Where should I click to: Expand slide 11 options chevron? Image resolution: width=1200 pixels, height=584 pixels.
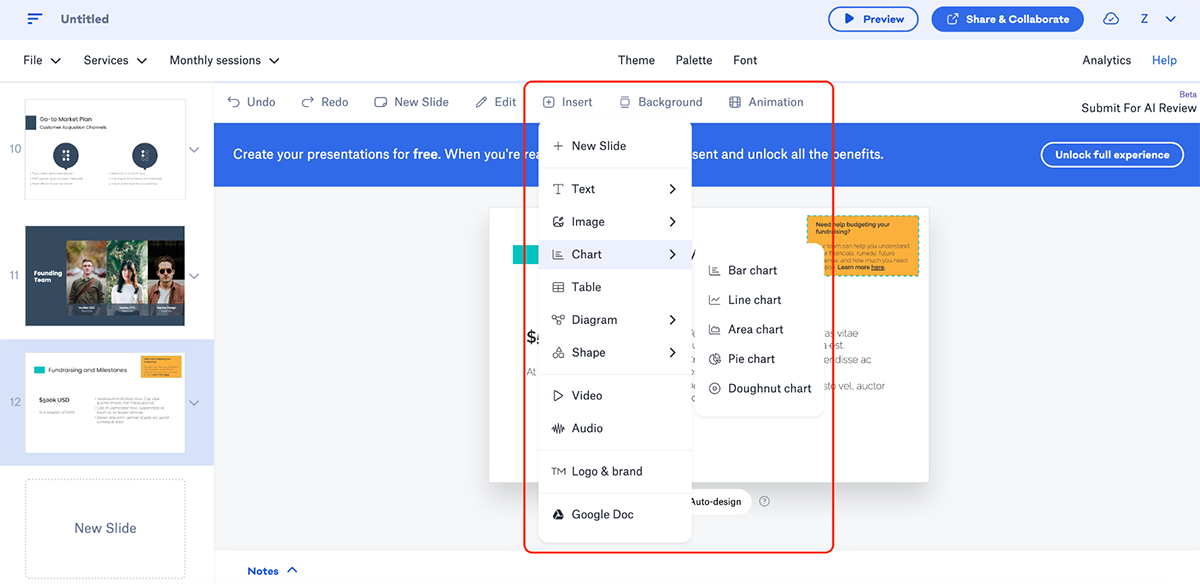click(x=194, y=276)
